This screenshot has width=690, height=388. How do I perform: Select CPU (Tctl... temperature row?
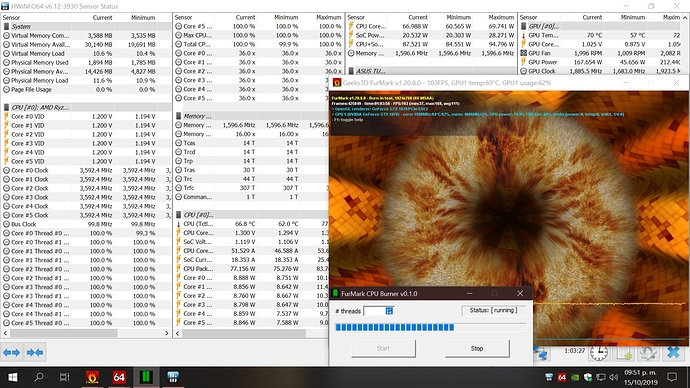tap(251, 224)
